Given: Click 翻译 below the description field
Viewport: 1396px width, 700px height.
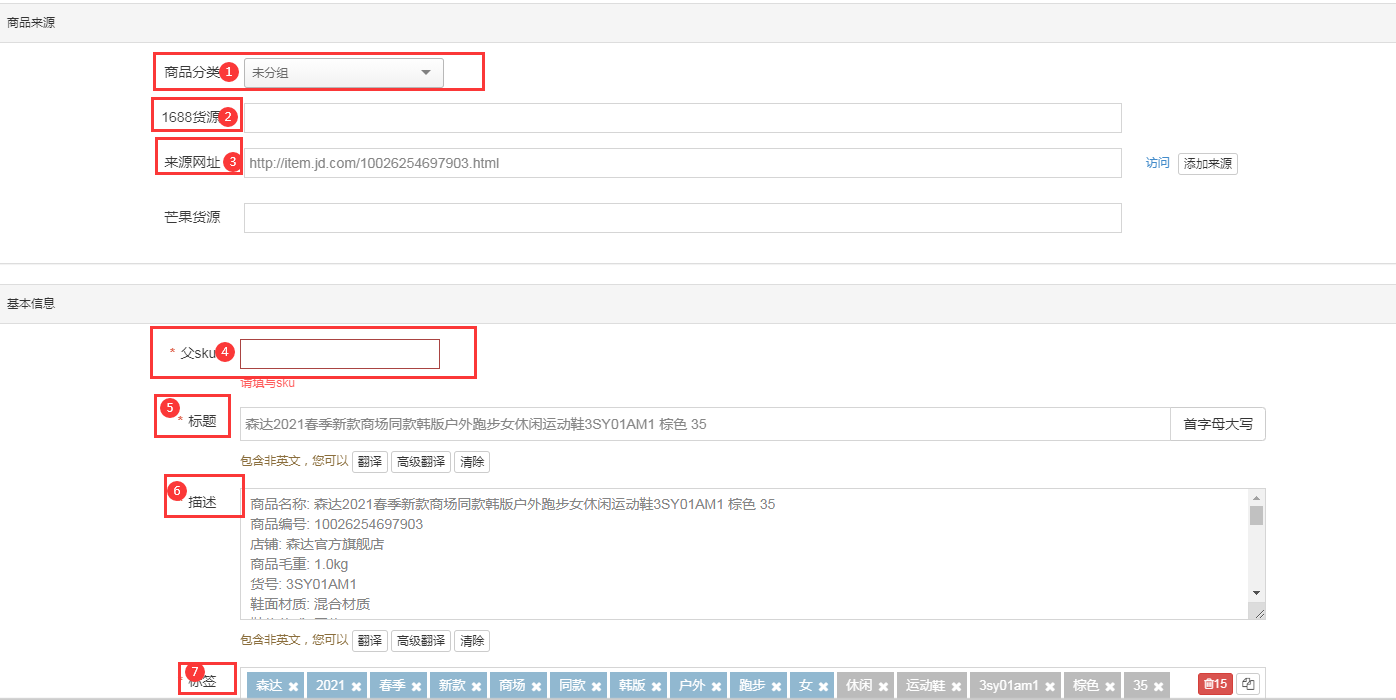Looking at the screenshot, I should [x=369, y=641].
